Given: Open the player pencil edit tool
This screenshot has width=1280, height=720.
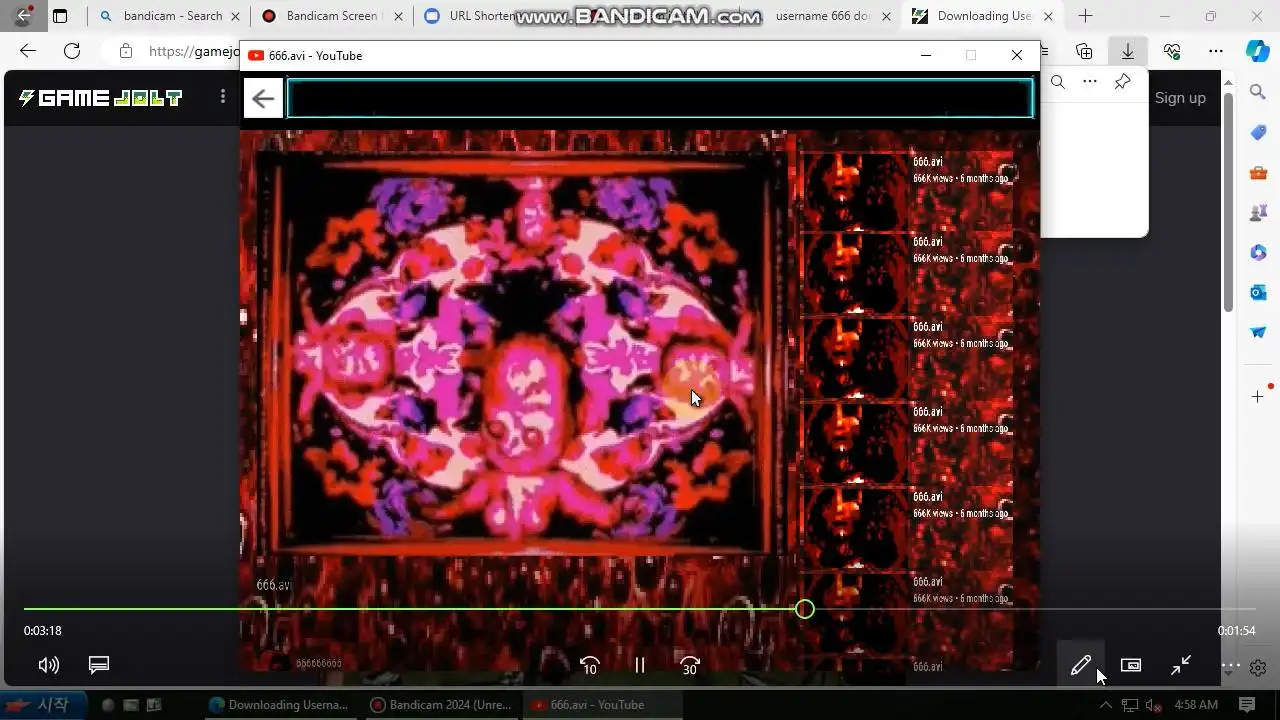Looking at the screenshot, I should coord(1081,665).
